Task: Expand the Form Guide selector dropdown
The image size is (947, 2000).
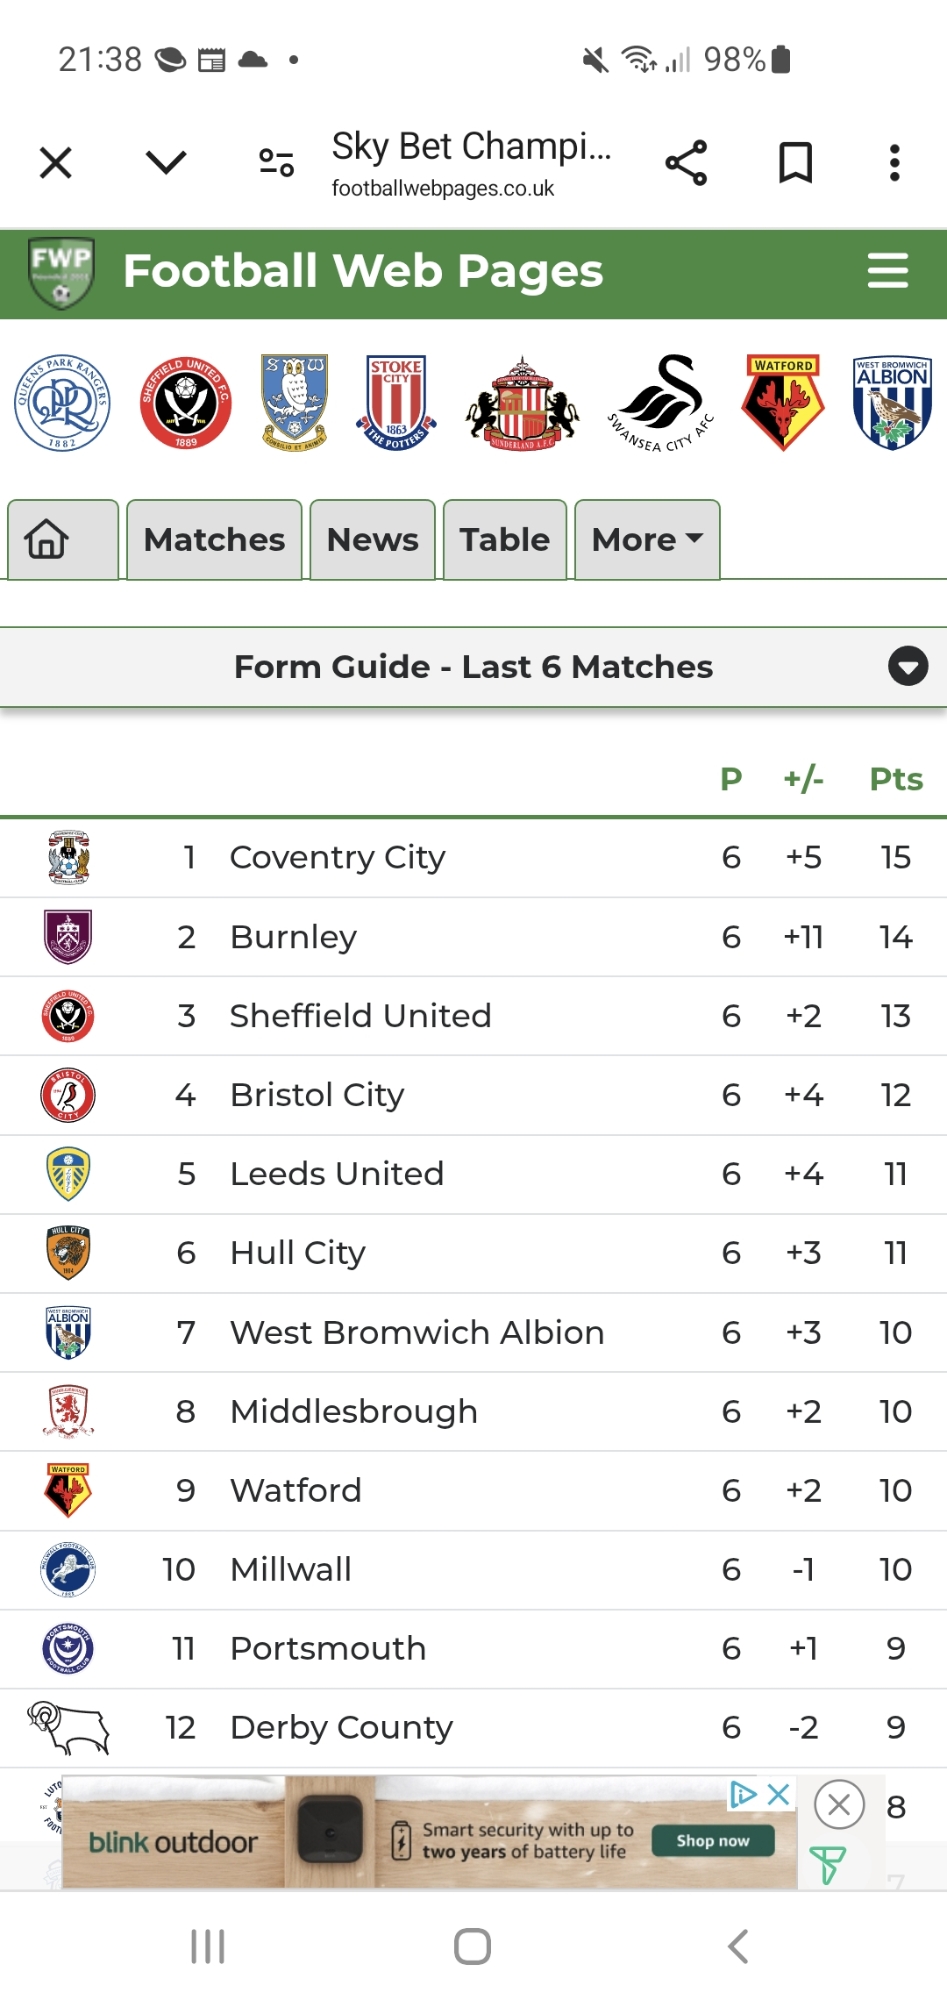Action: [907, 667]
